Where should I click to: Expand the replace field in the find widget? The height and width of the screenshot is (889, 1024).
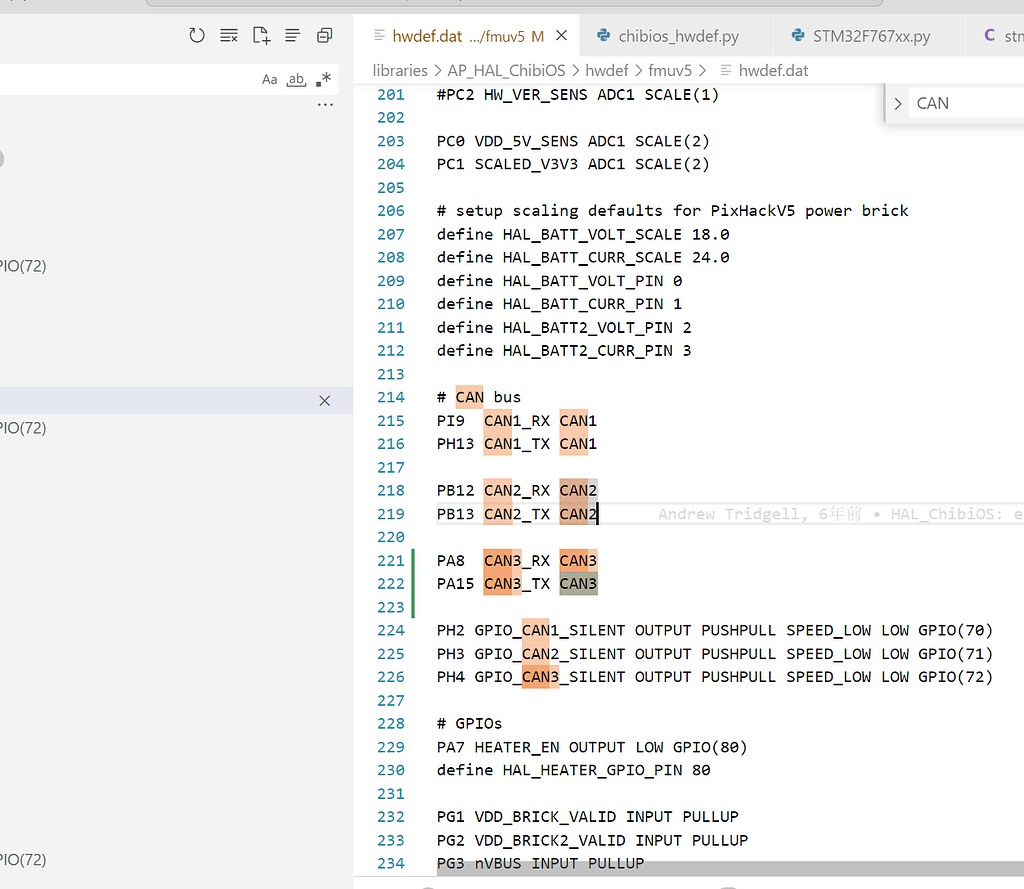click(897, 103)
